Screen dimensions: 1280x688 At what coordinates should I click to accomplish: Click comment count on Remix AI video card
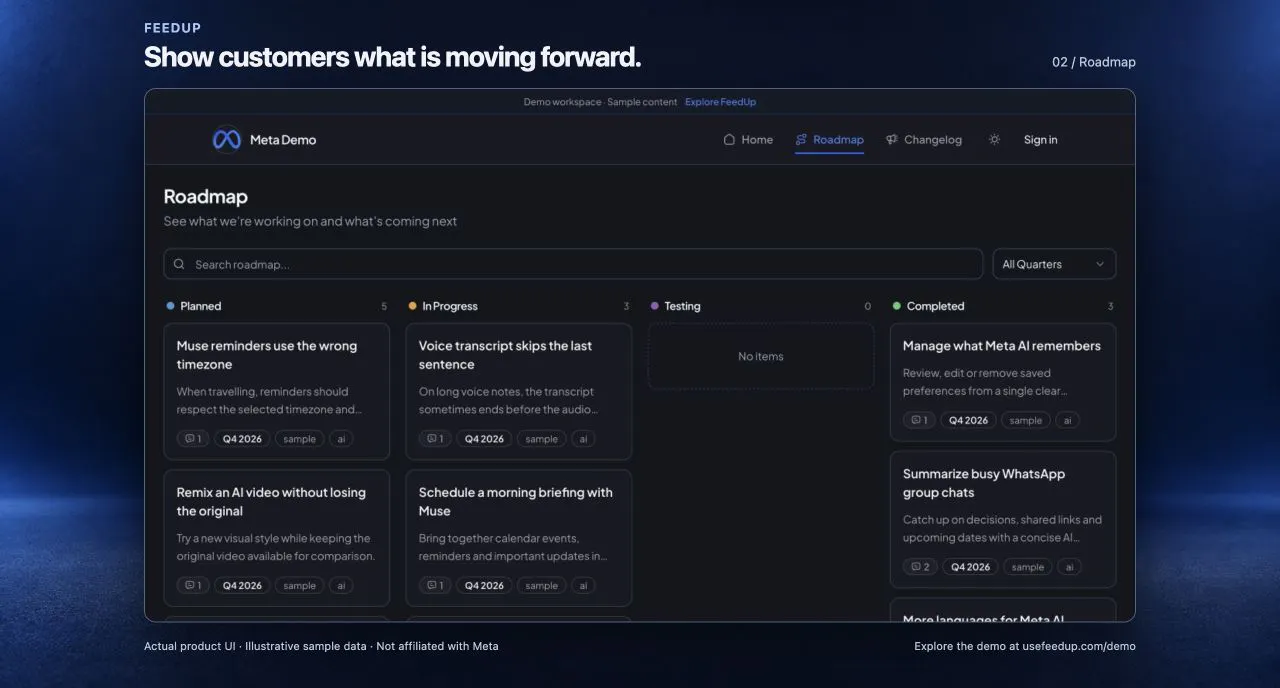[x=192, y=586]
